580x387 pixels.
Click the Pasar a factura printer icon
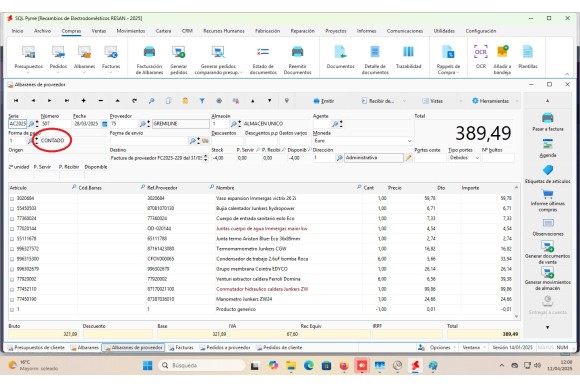click(547, 118)
